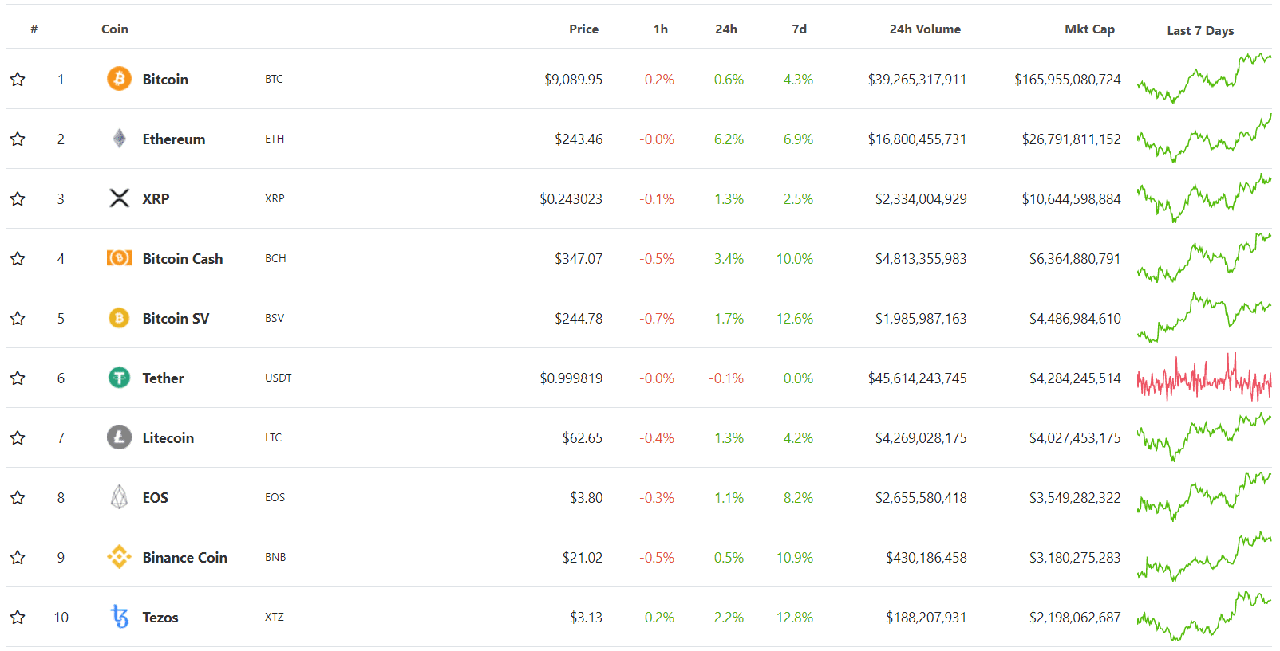
Task: View Binance Coin's 7-day sparkline
Action: [1204, 557]
